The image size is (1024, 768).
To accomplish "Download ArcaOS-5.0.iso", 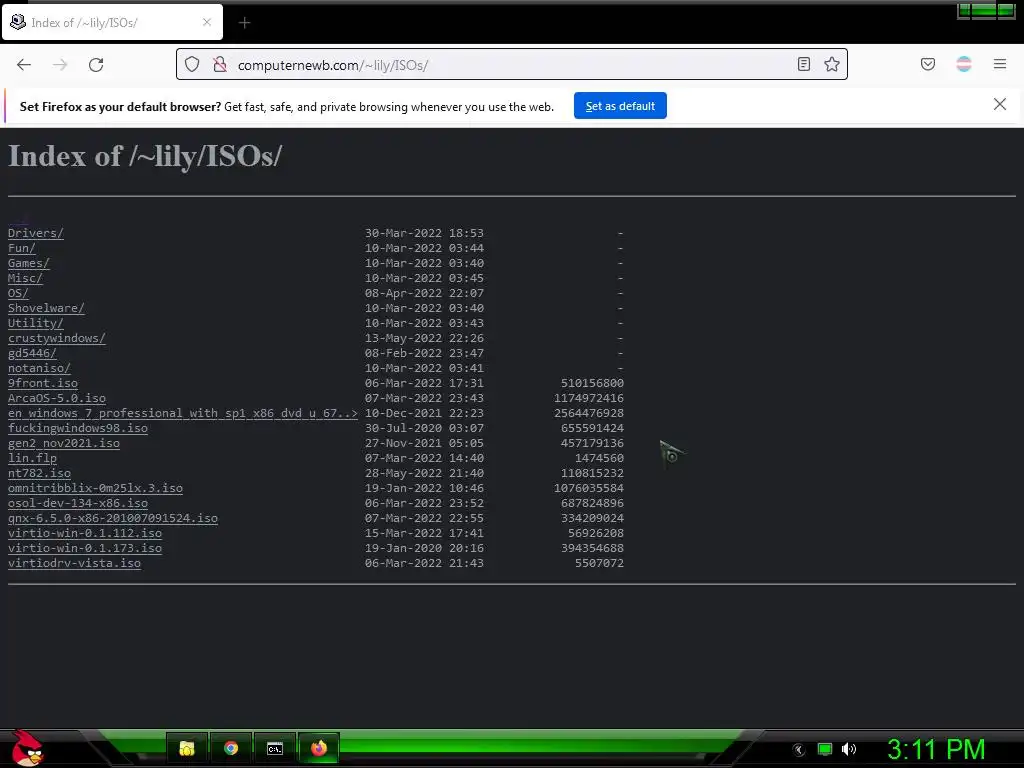I will 57,398.
